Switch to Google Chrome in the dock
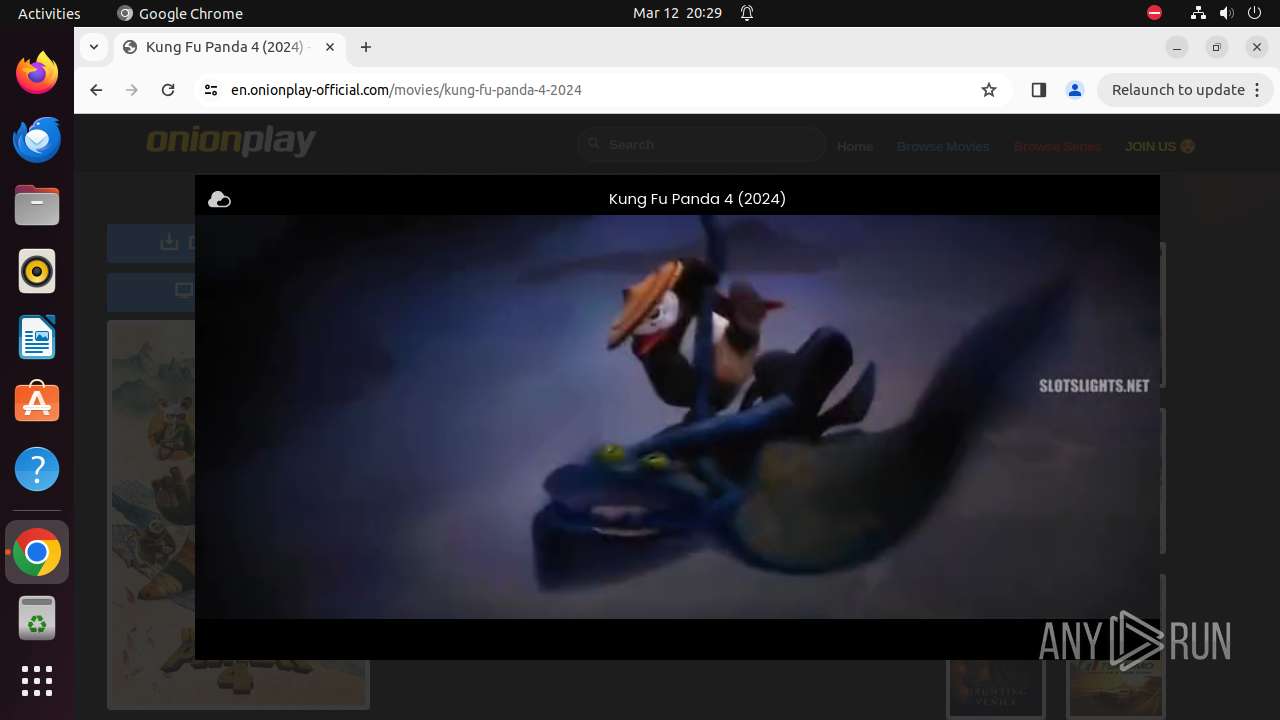 [37, 552]
